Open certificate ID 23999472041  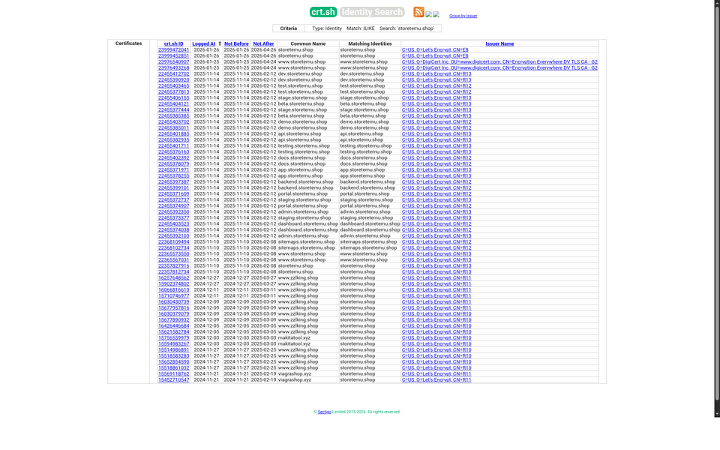[x=174, y=50]
